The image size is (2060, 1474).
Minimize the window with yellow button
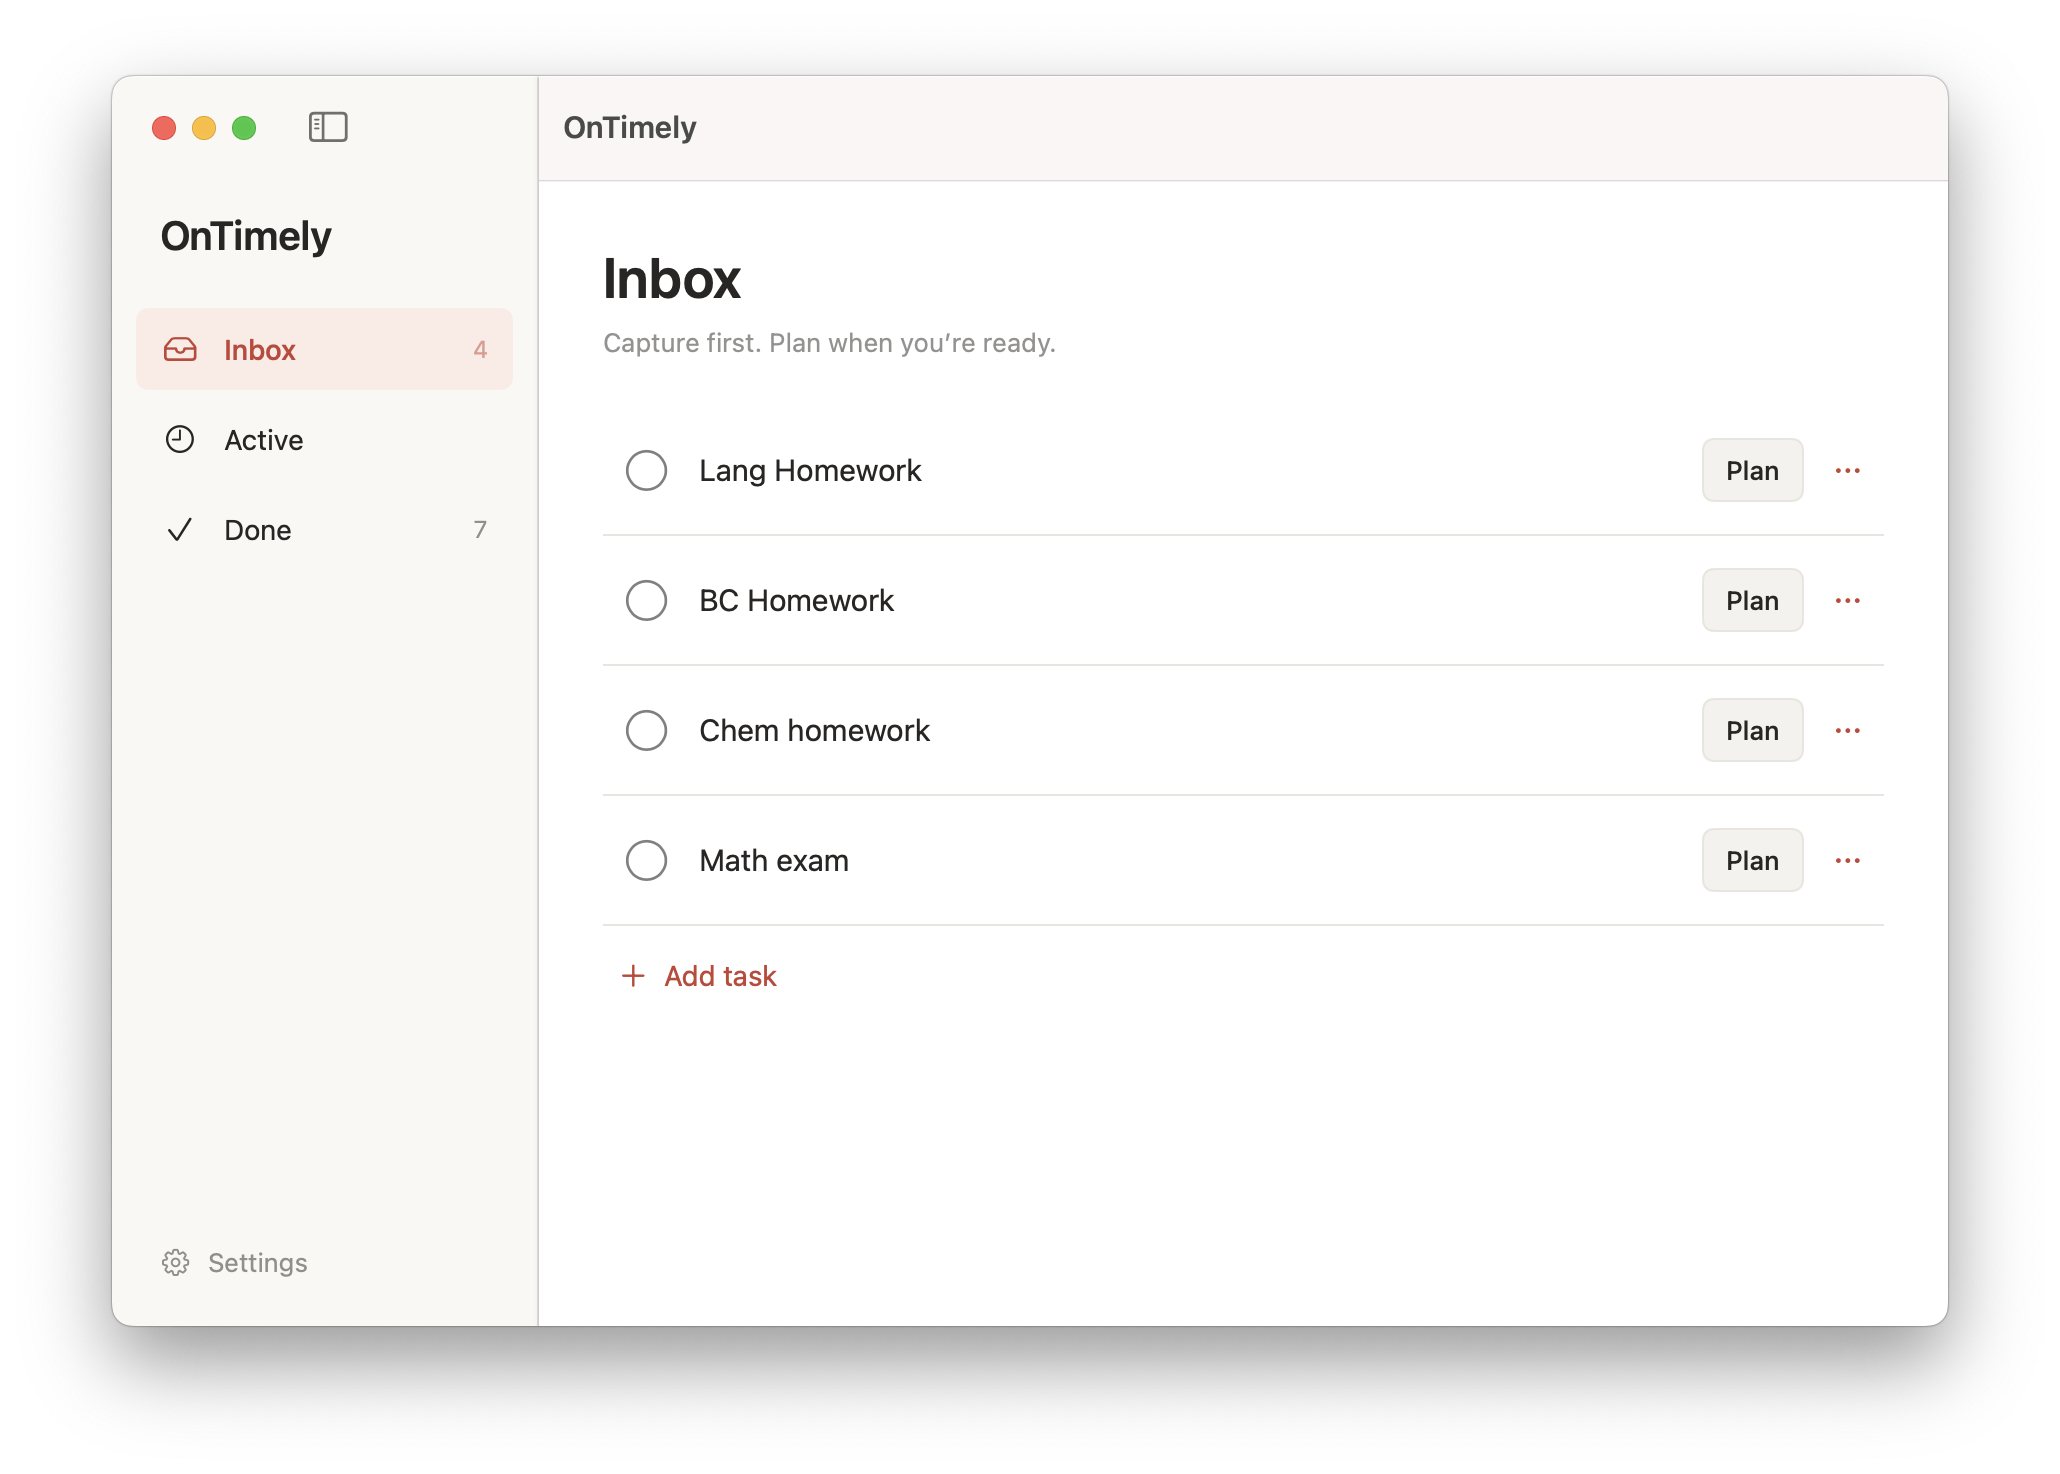pyautogui.click(x=204, y=128)
